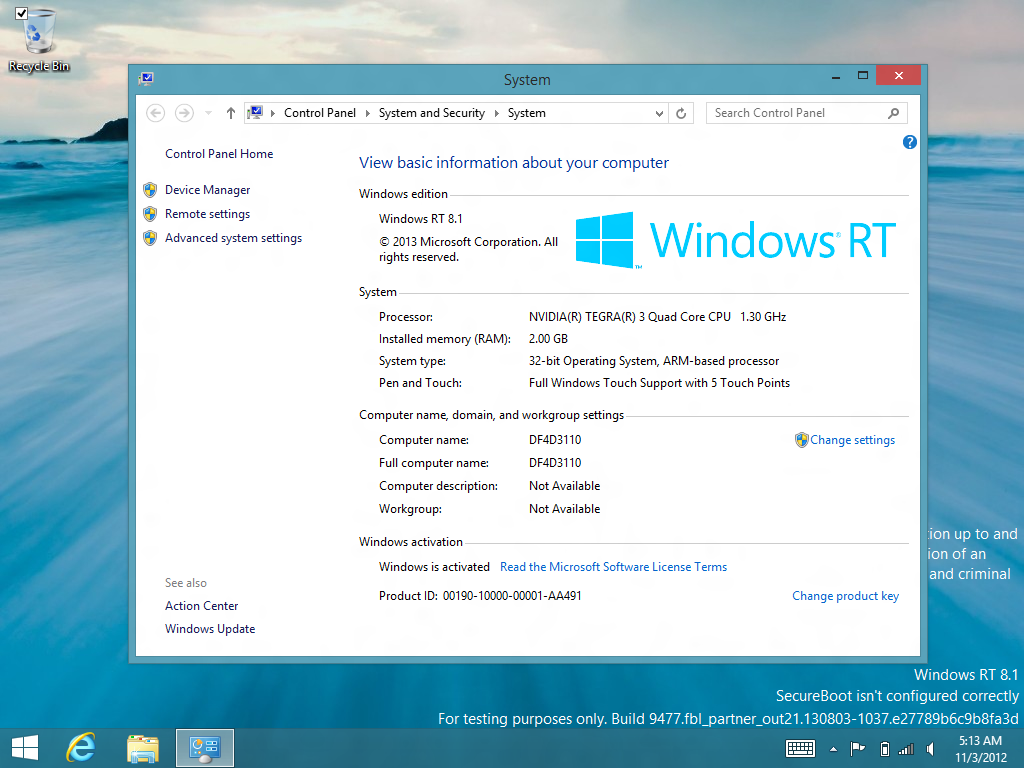Open the recent locations dropdown arrow
Screen dimensions: 1024x768
[x=208, y=113]
